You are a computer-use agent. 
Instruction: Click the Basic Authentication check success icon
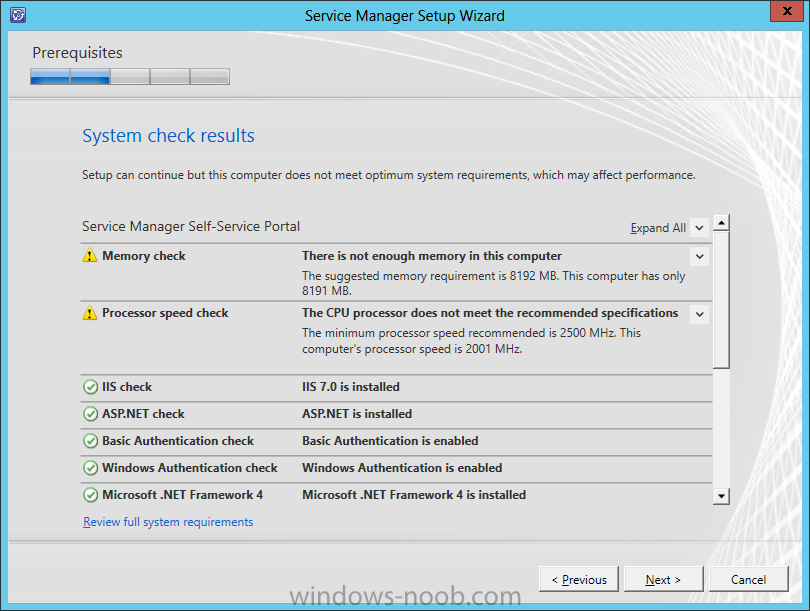click(90, 441)
